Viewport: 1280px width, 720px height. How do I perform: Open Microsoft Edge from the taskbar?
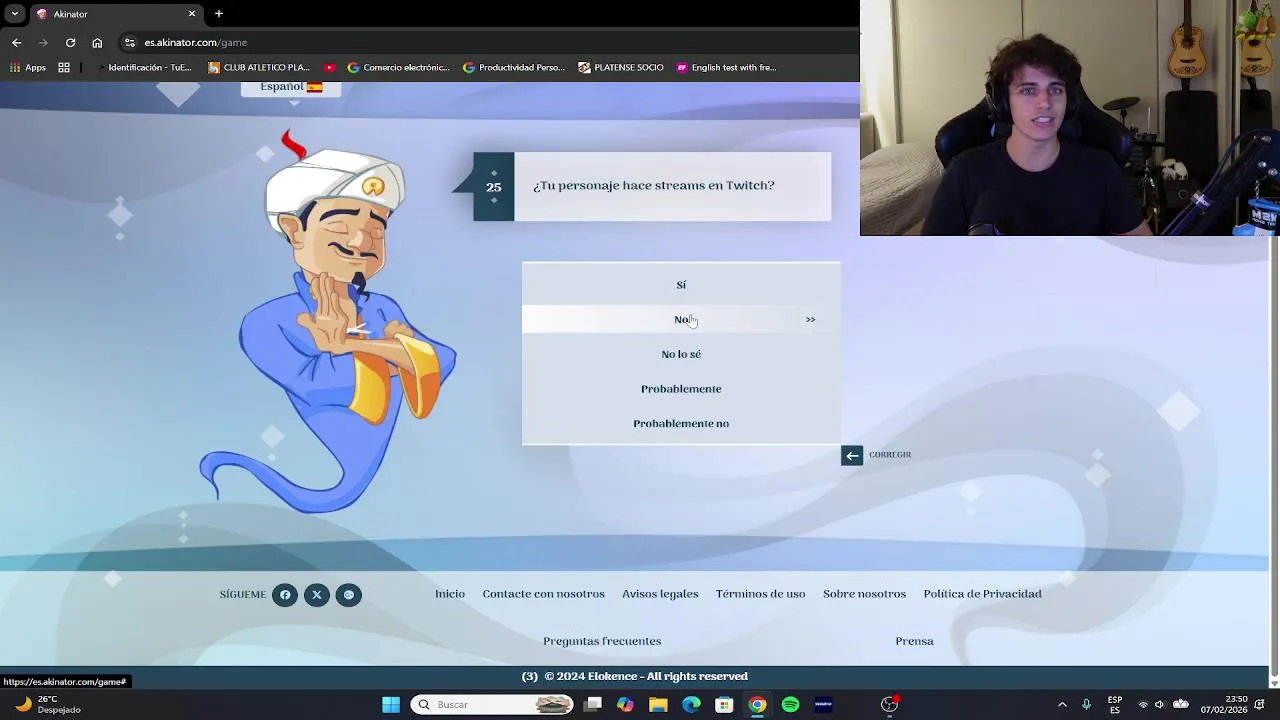coord(691,705)
